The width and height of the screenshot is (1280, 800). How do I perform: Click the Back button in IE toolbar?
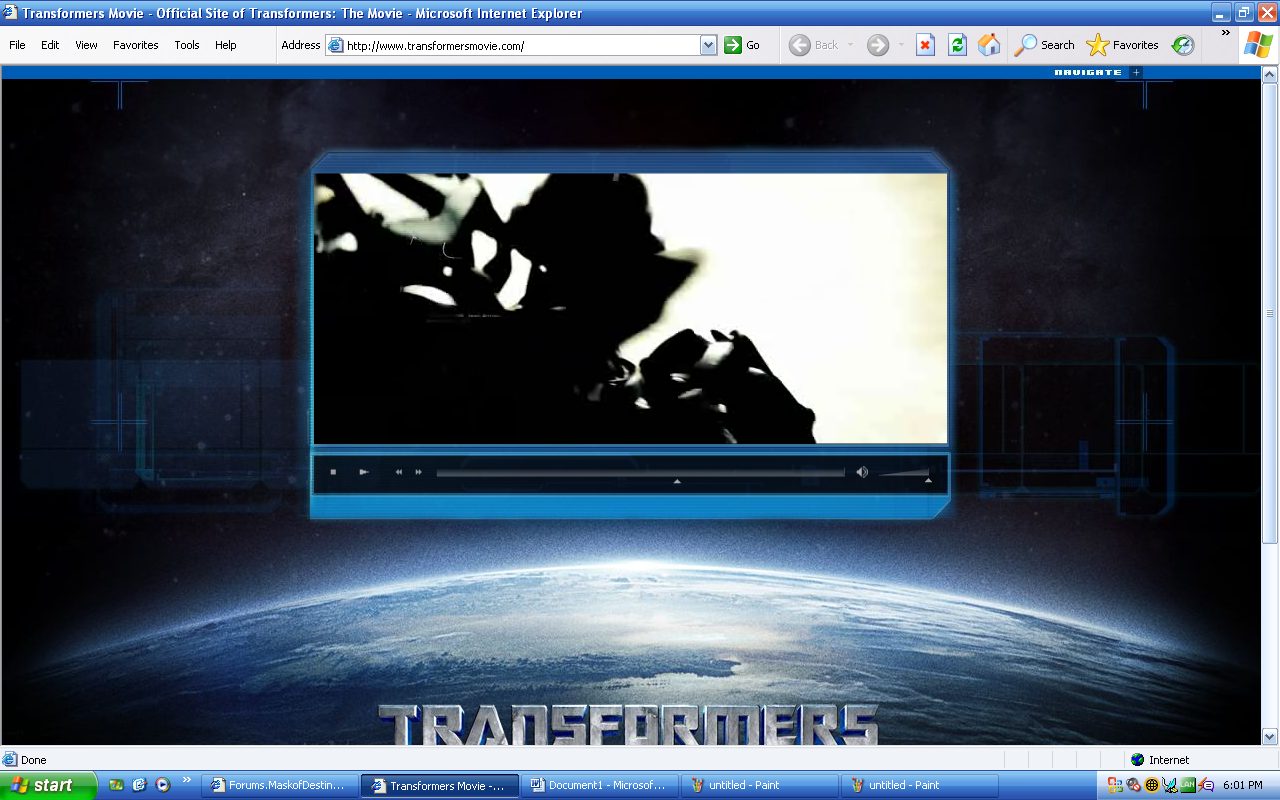pyautogui.click(x=814, y=45)
